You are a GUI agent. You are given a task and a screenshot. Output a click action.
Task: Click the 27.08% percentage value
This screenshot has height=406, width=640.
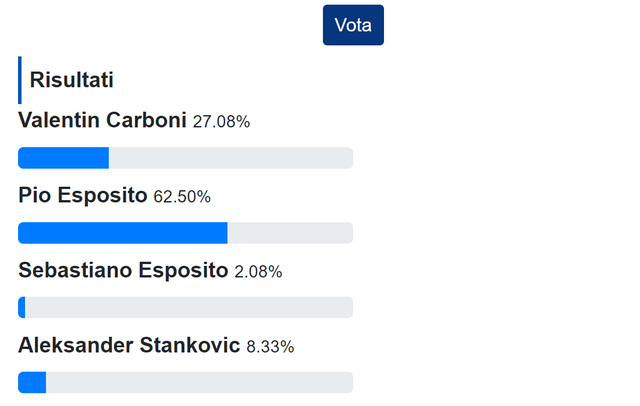coord(221,122)
